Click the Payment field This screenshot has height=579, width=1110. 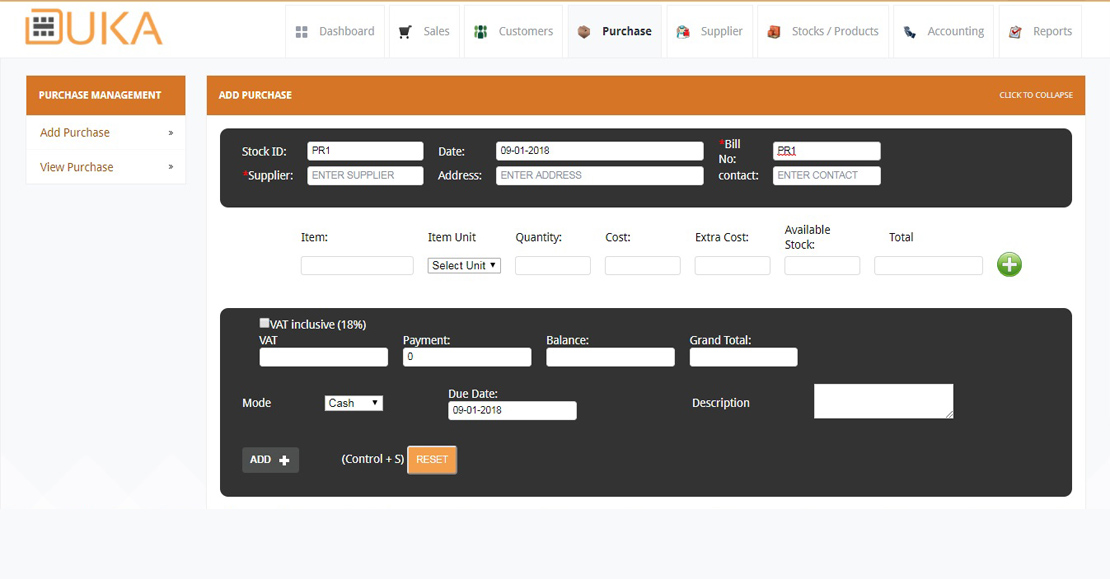pos(467,357)
